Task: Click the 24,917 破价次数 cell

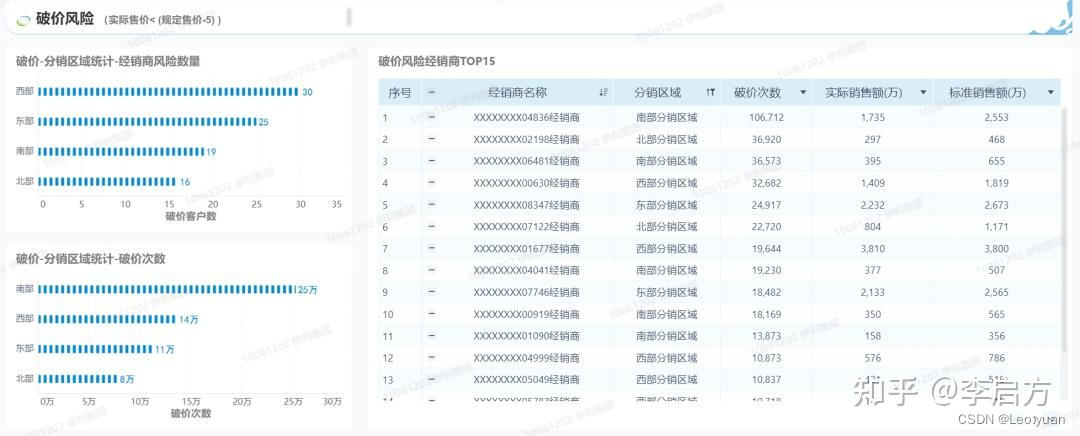Action: tap(769, 205)
